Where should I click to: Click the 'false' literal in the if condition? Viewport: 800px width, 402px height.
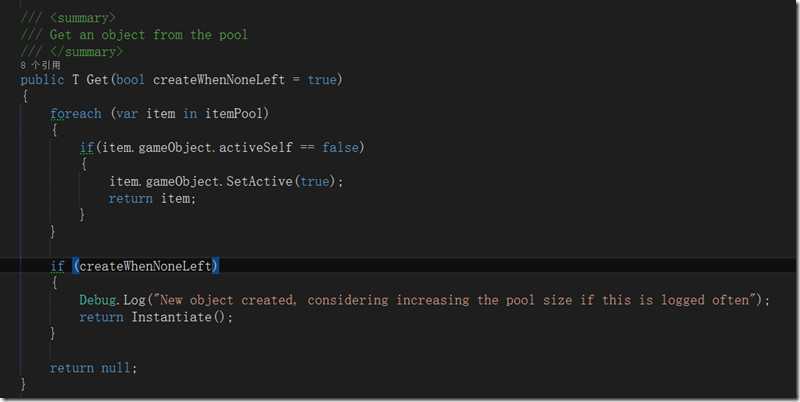click(340, 147)
